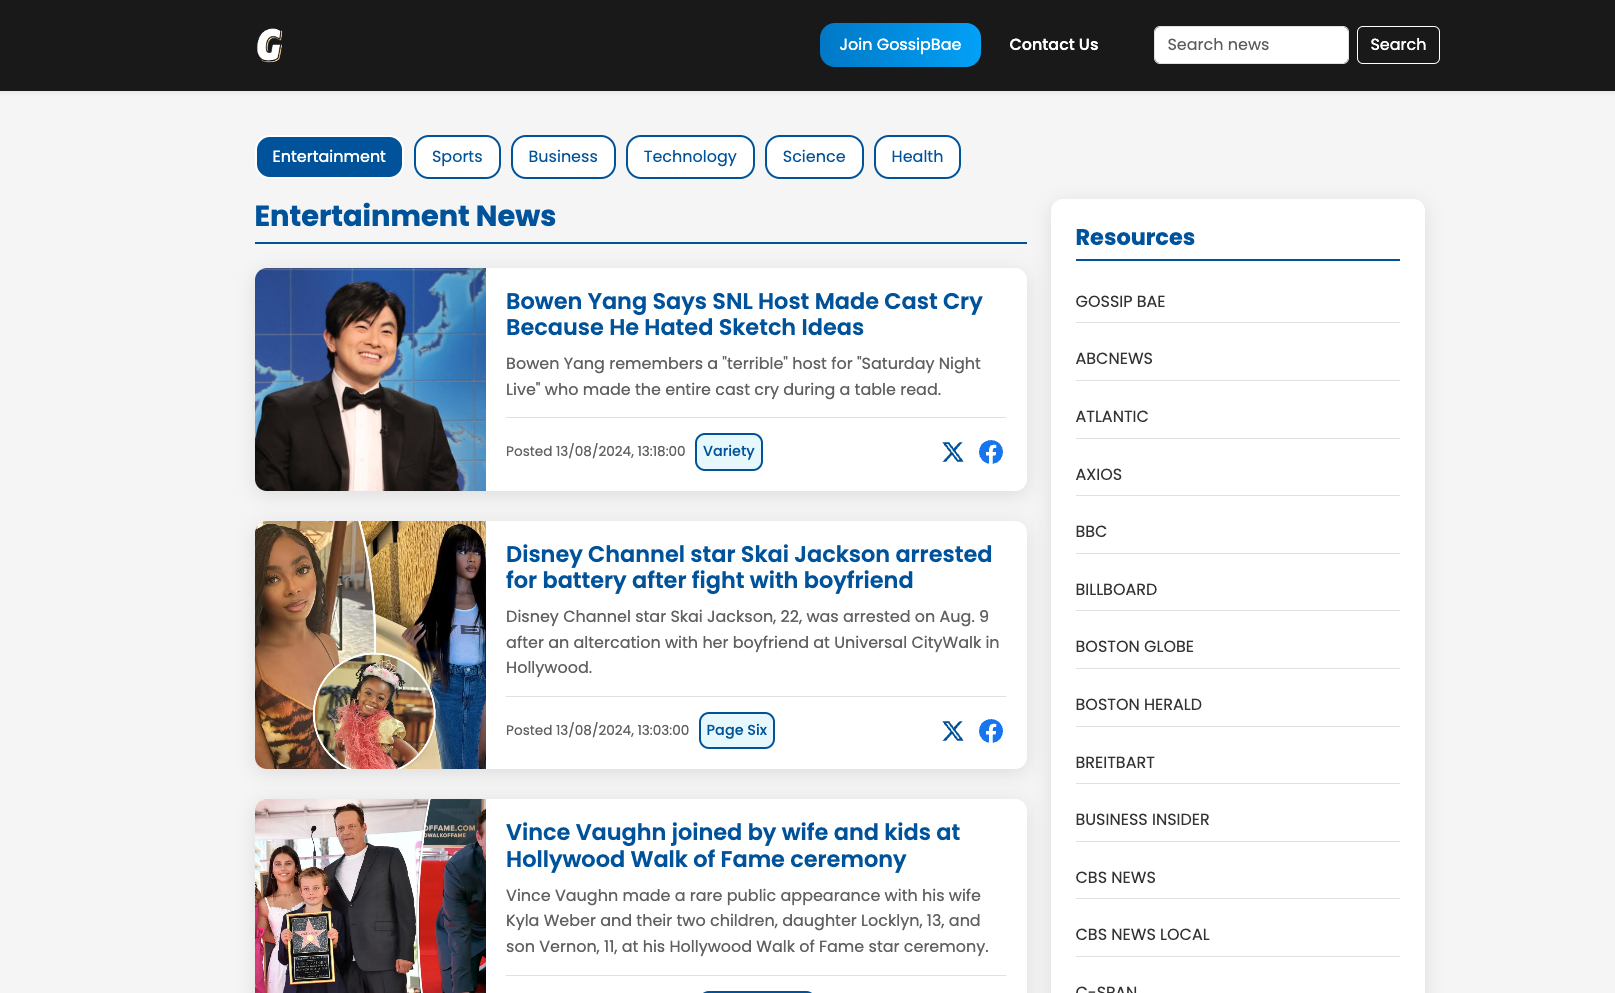
Task: Open the Bowen Yang article thumbnail
Action: click(370, 380)
